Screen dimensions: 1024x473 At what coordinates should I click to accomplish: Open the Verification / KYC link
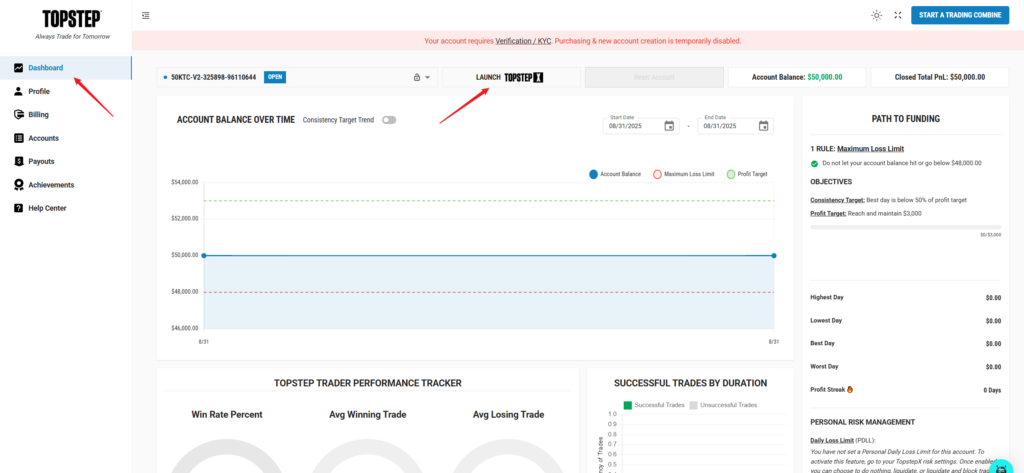(x=523, y=41)
